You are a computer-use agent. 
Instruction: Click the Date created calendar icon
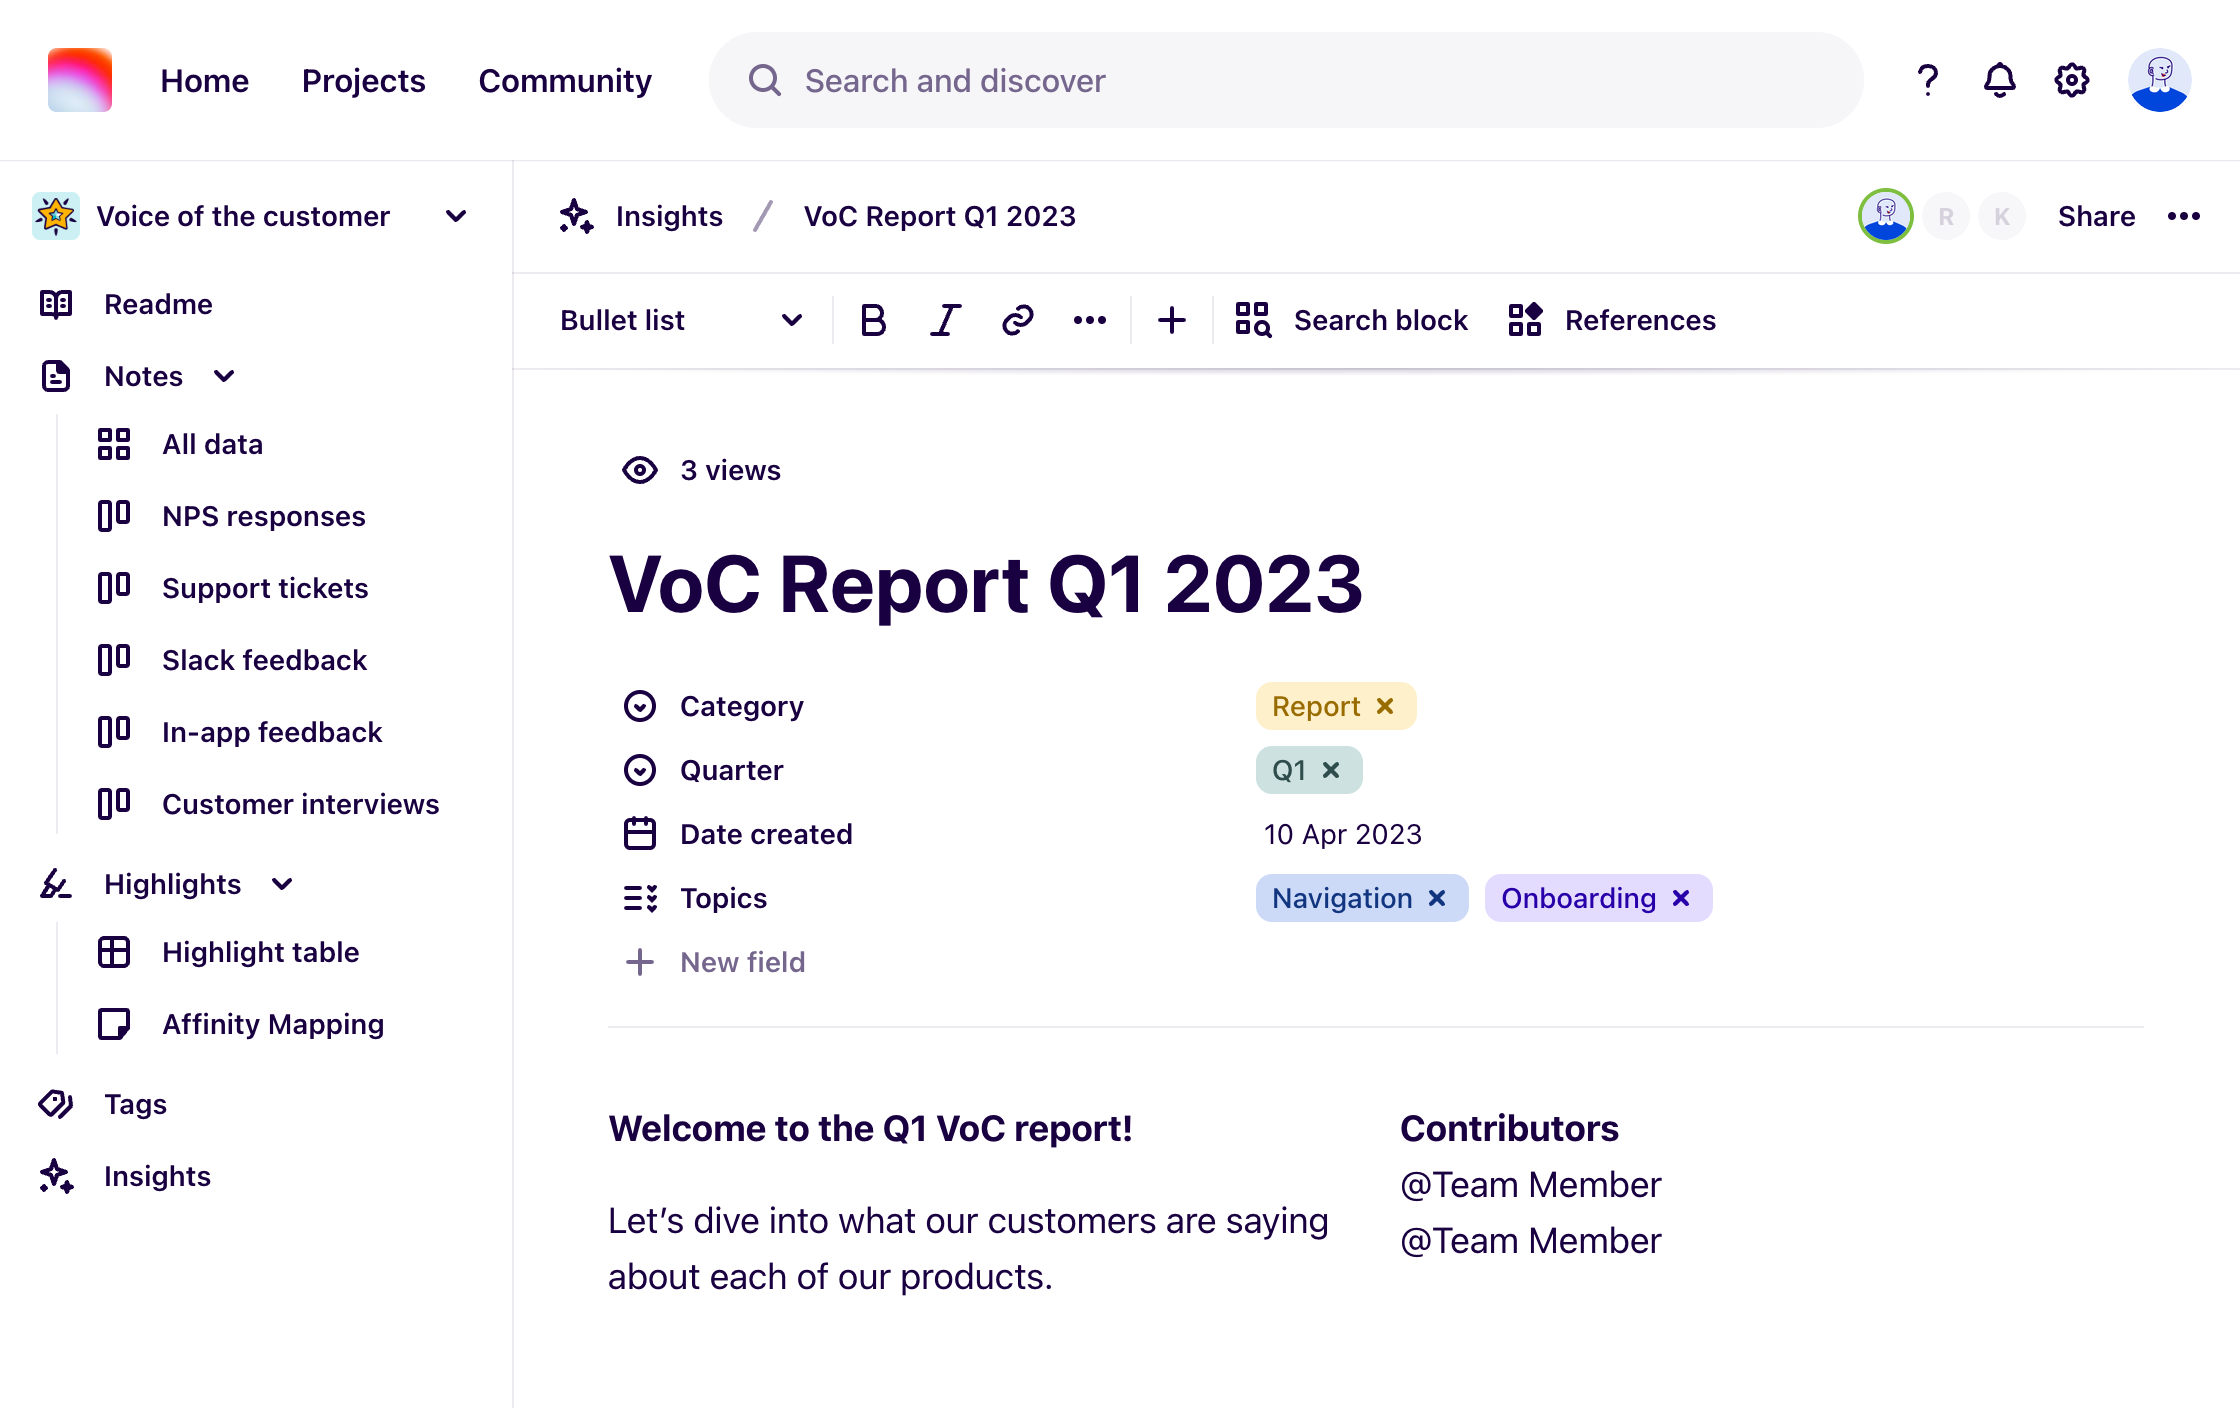point(639,833)
